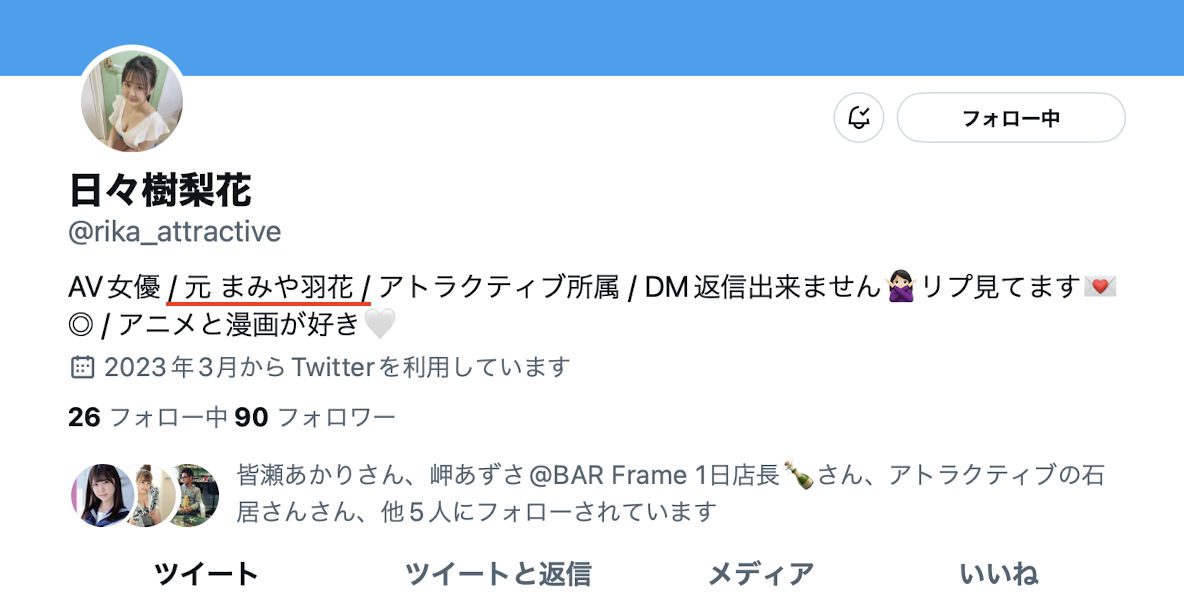The image size is (1184, 596).
Task: Click the white heart emoji in bio
Action: tap(379, 324)
